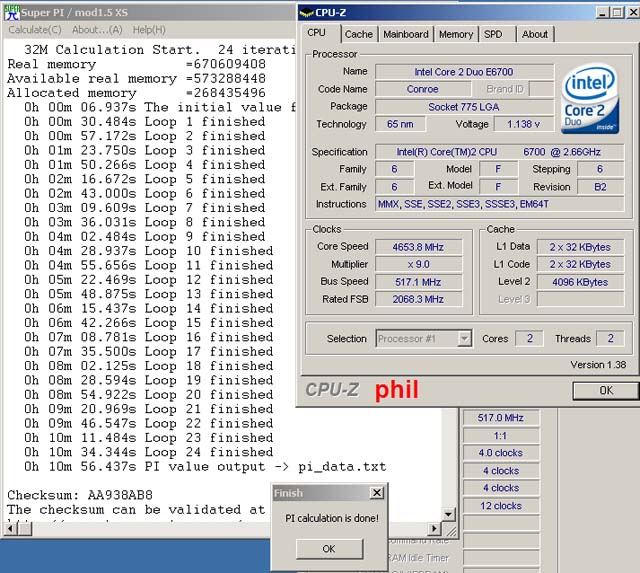Switch to the CPU tab in CPU-Z
This screenshot has width=640, height=573.
(x=317, y=33)
